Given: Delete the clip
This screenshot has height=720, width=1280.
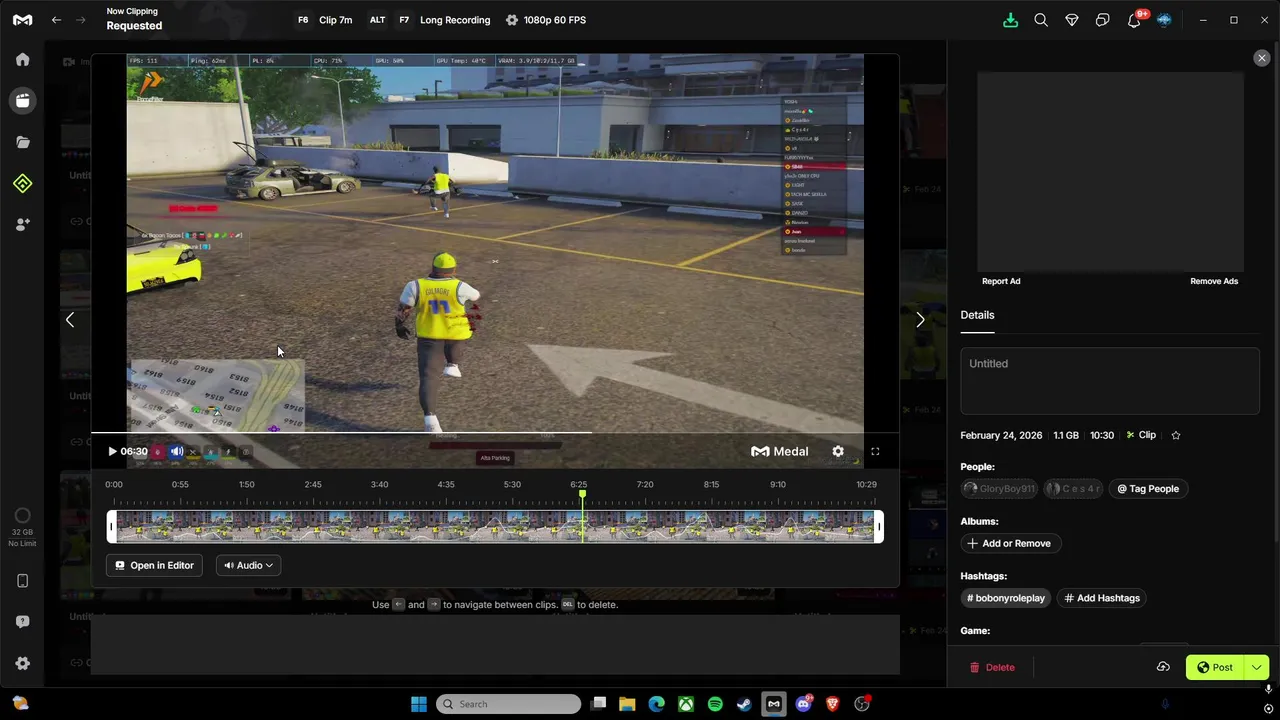Looking at the screenshot, I should (x=992, y=667).
